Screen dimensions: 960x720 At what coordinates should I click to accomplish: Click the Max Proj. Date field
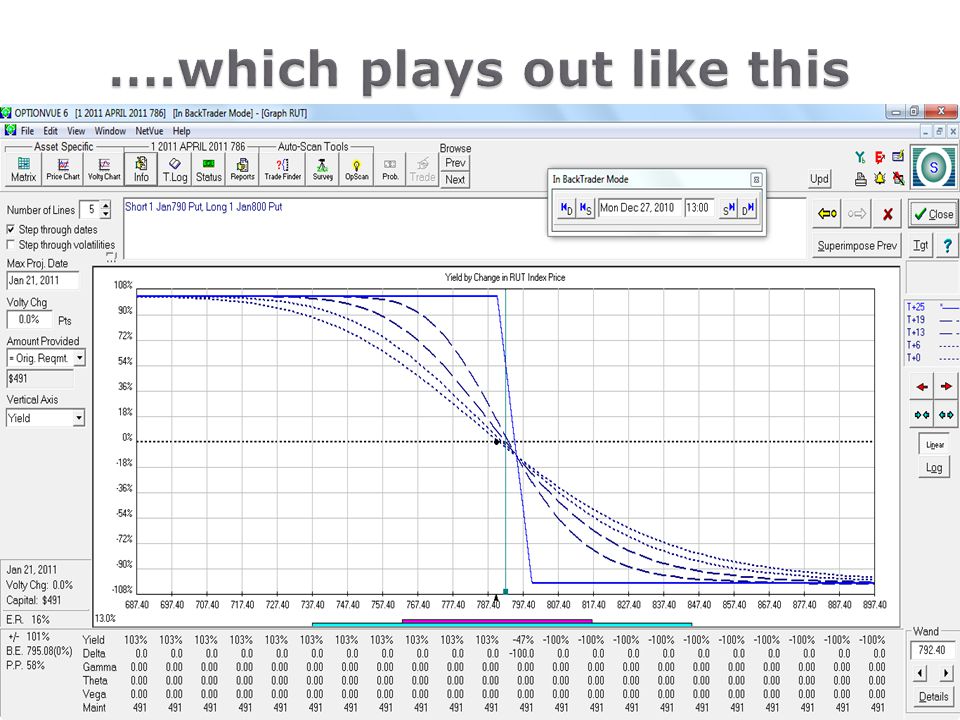[43, 280]
